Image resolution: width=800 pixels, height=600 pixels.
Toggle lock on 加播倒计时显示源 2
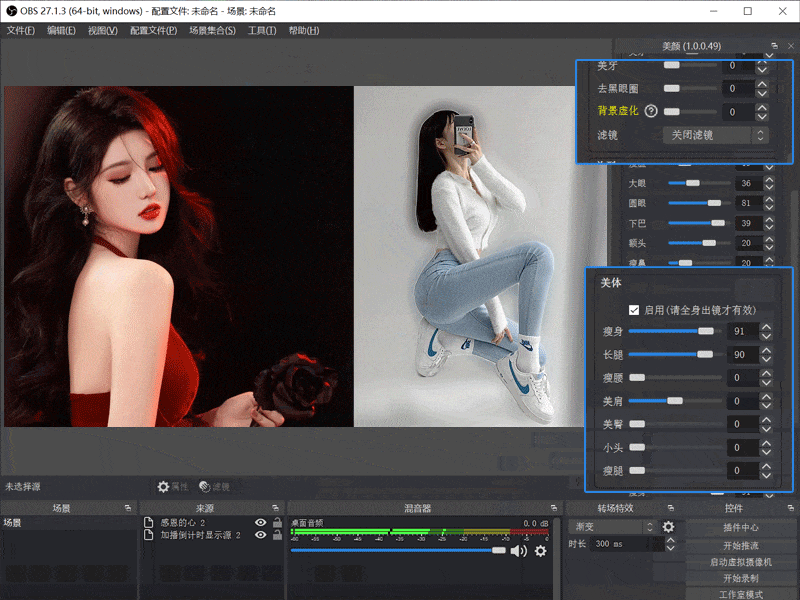[x=277, y=535]
